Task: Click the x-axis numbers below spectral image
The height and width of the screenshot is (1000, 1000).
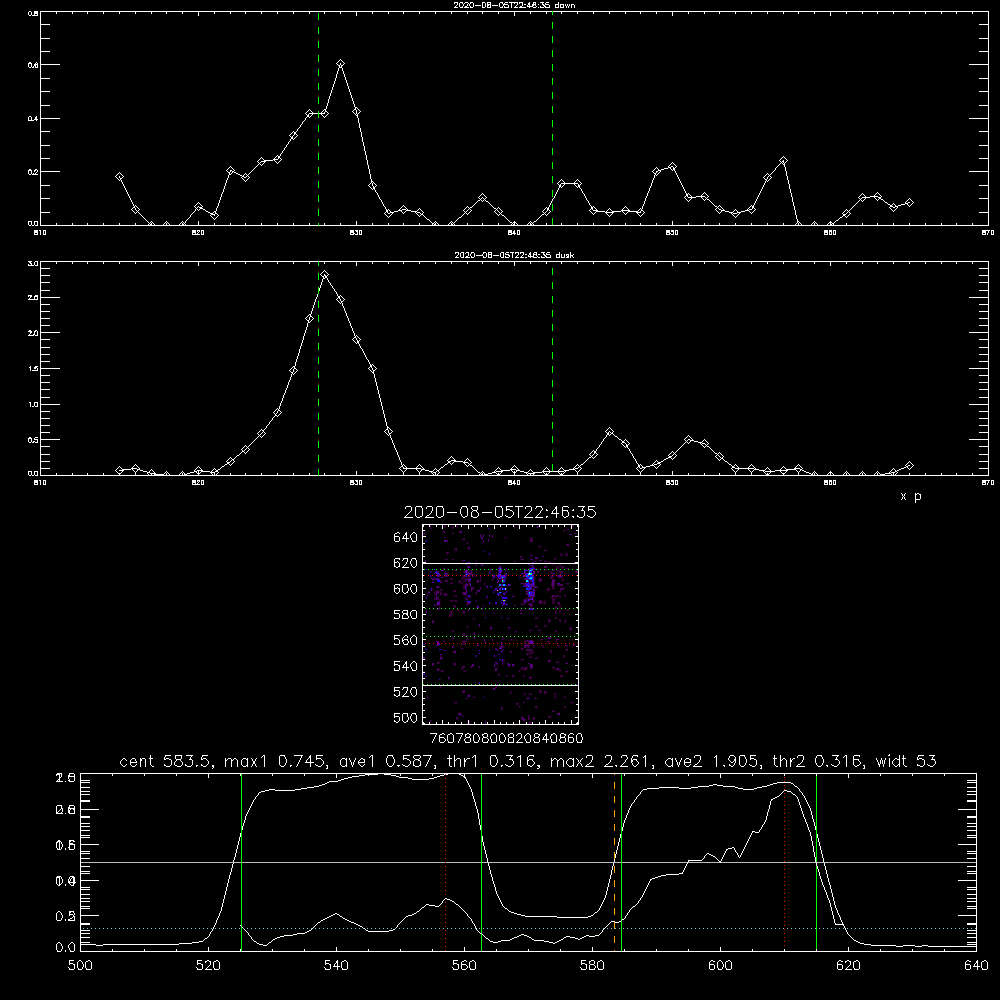Action: (x=506, y=738)
